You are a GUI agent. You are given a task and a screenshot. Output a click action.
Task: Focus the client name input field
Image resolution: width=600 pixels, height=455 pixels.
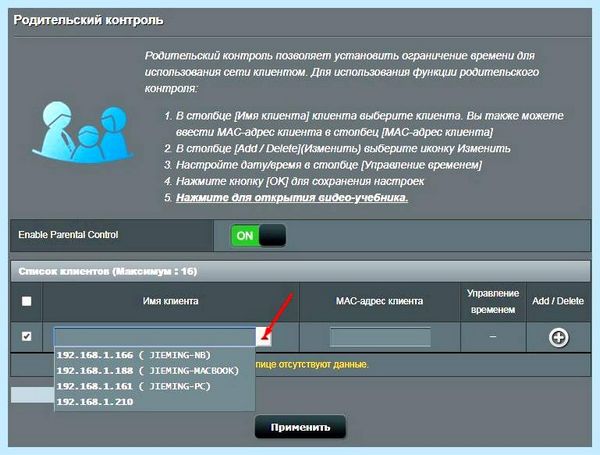(x=155, y=337)
